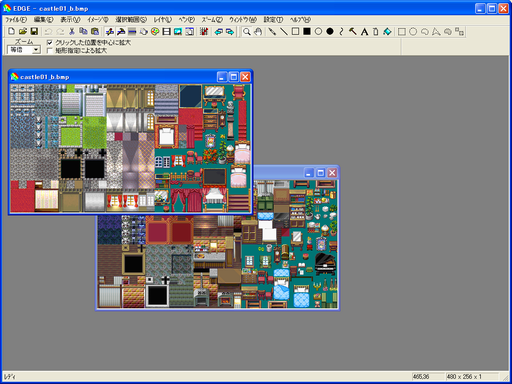Open a file with the folder icon

(23, 31)
